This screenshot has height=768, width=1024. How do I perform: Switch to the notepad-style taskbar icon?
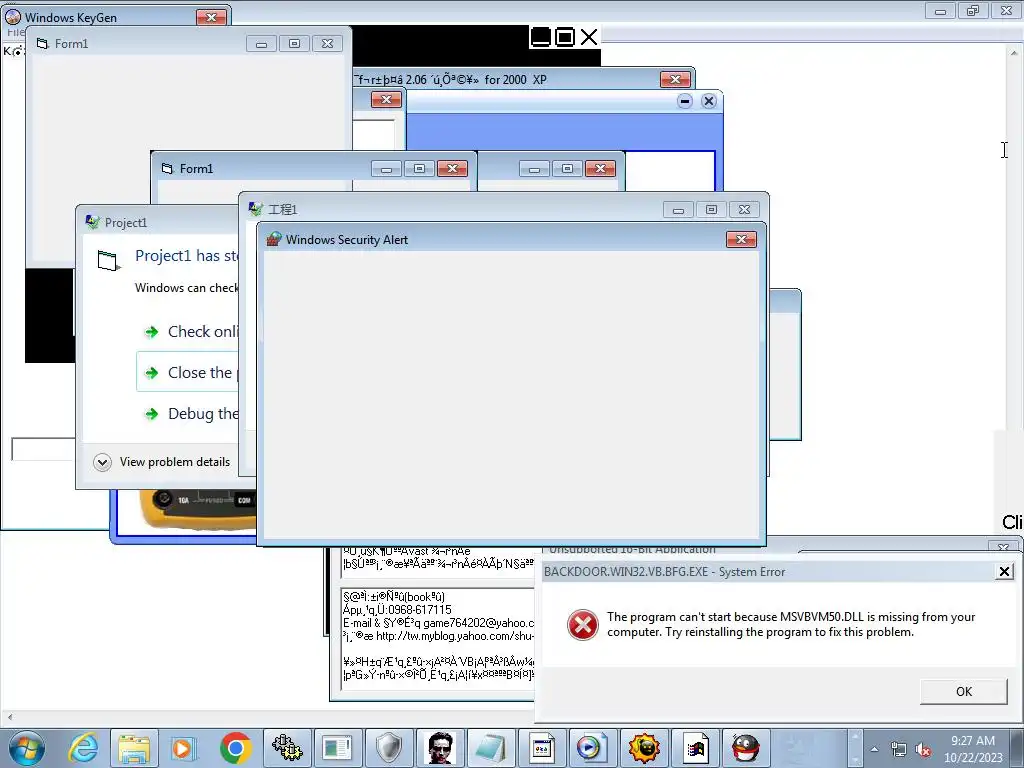click(x=490, y=748)
